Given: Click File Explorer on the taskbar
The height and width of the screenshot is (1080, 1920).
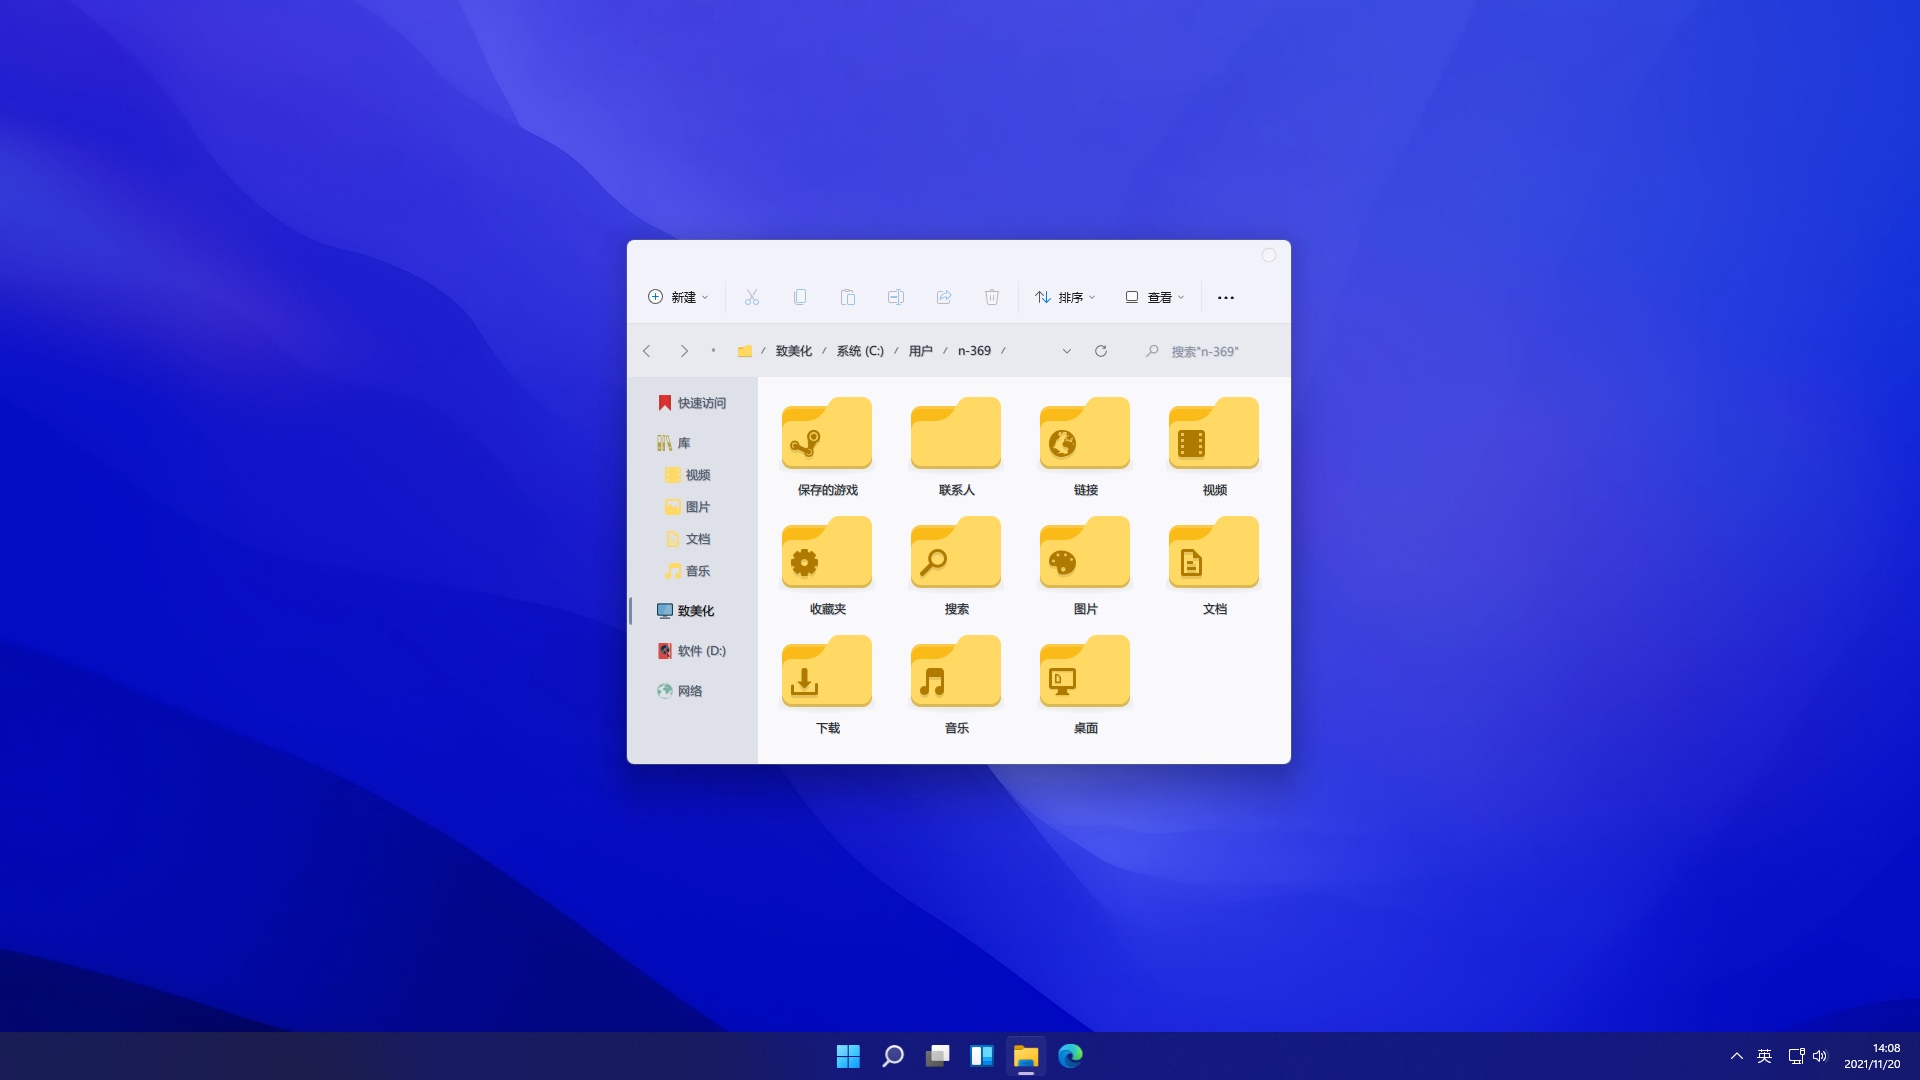Looking at the screenshot, I should [1026, 1056].
